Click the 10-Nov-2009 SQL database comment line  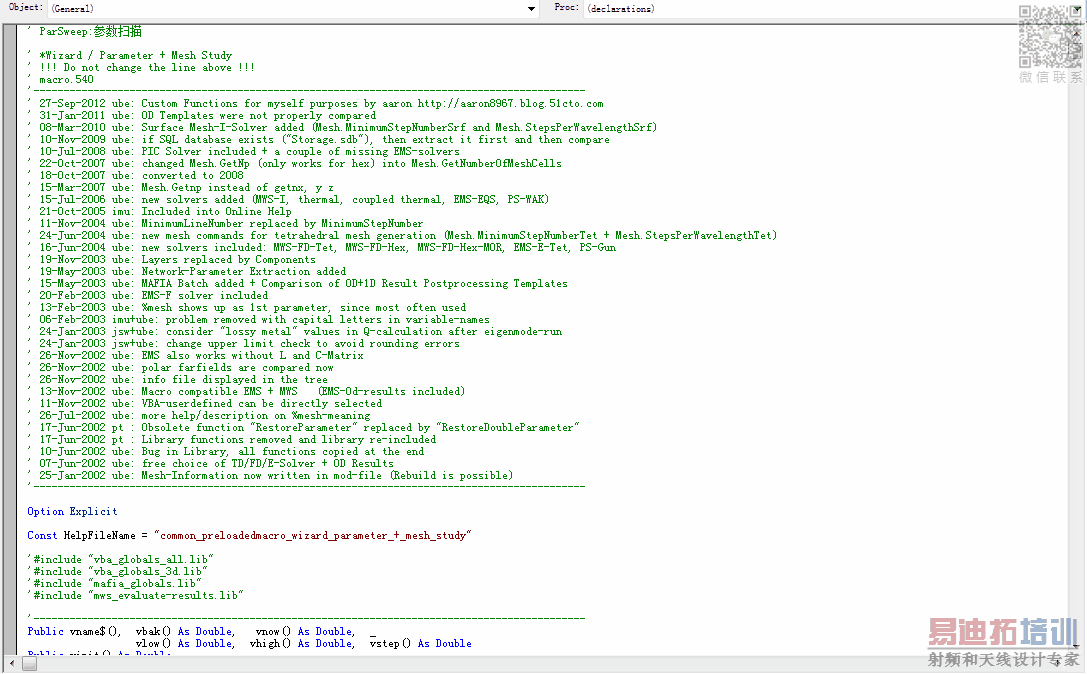pos(319,139)
